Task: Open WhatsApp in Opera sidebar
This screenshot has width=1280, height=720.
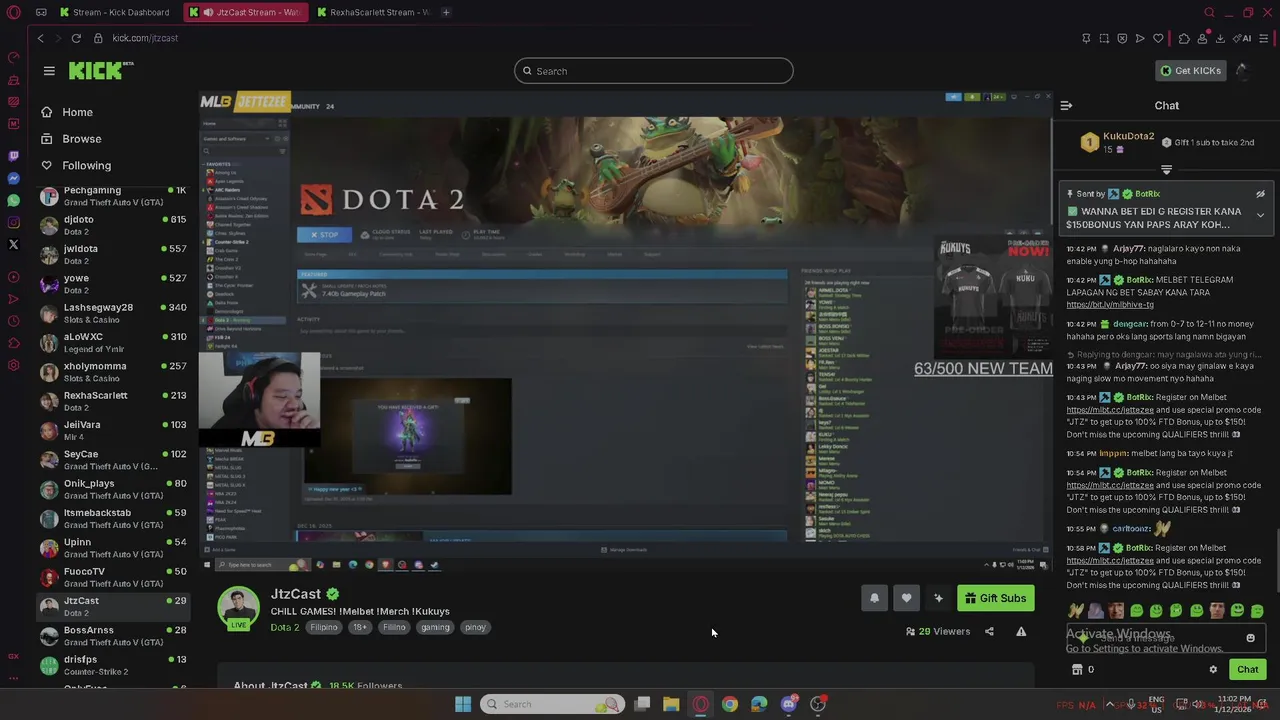Action: [13, 200]
